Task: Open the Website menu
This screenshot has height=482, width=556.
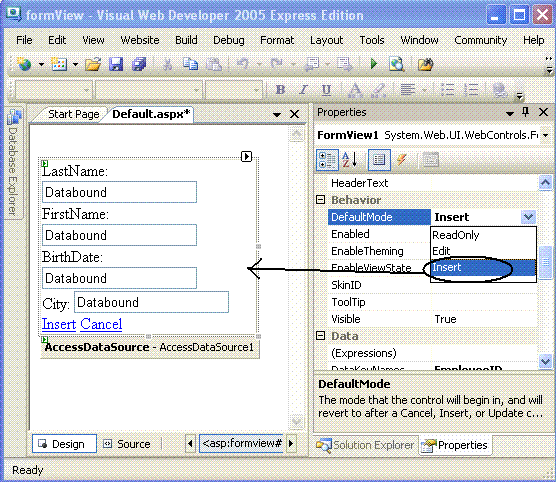Action: click(140, 40)
